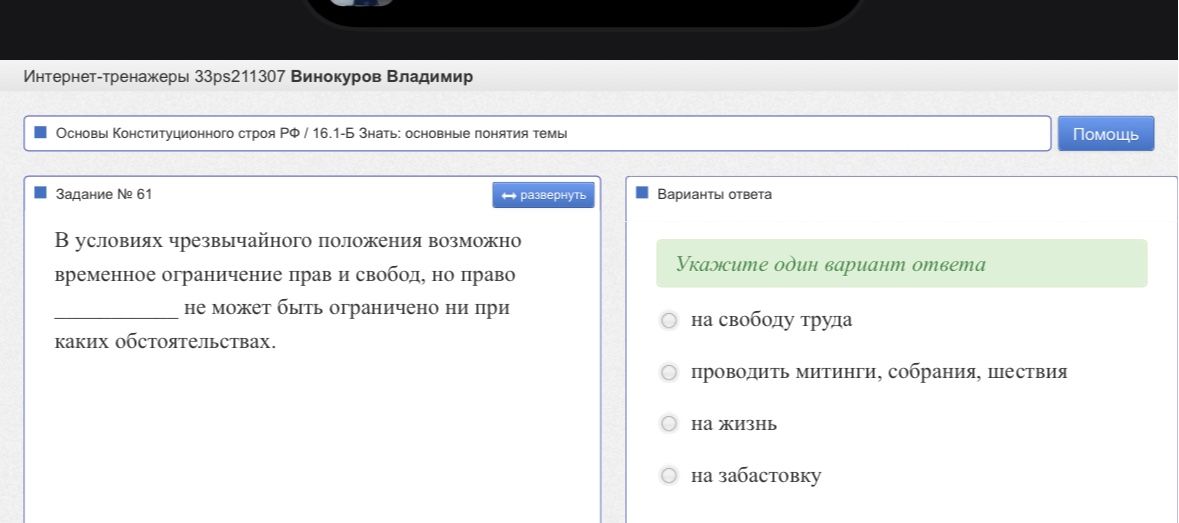Pick the 'на забастовку' radio option
The image size is (1179, 523).
coord(668,476)
